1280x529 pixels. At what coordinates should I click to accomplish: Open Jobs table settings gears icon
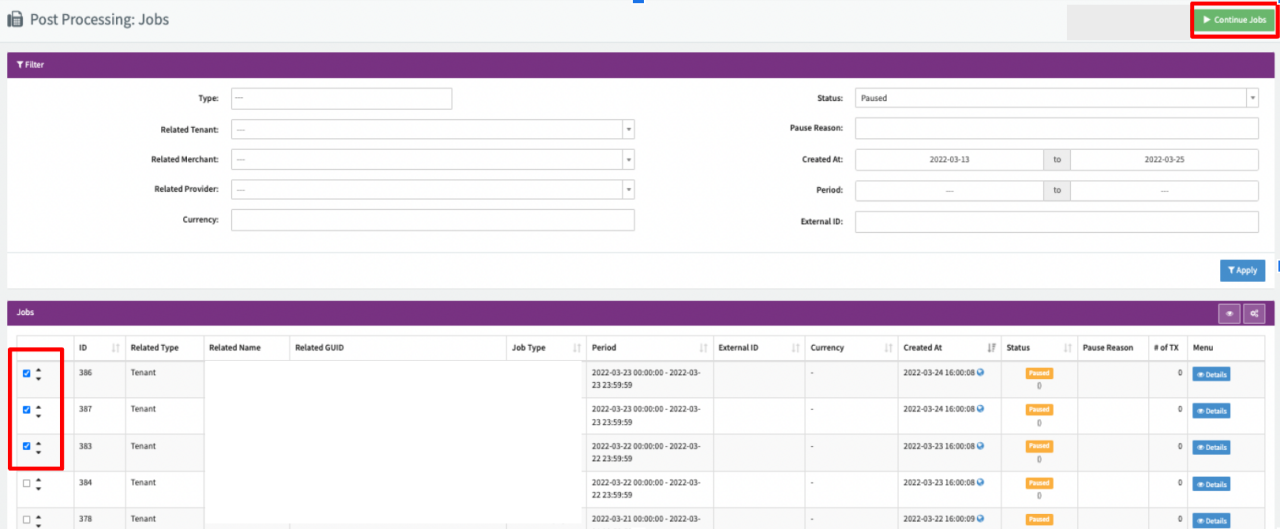[x=1254, y=314]
